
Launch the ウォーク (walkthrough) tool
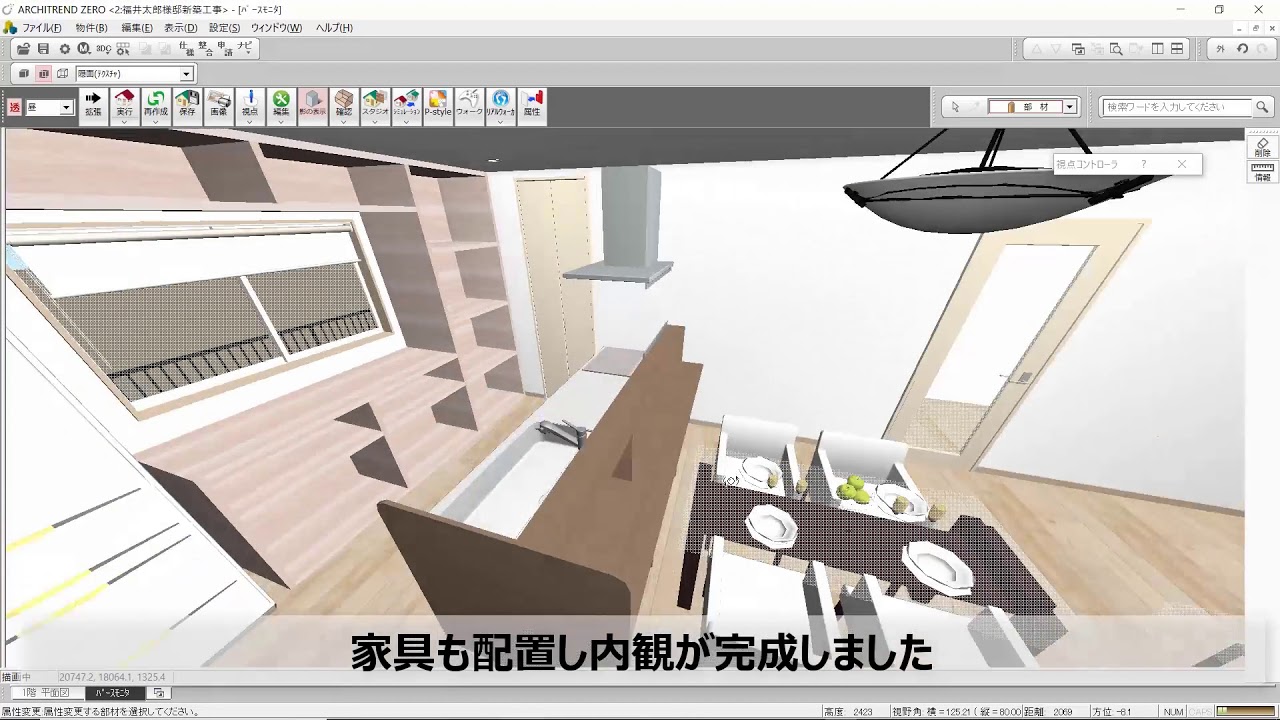(x=470, y=105)
